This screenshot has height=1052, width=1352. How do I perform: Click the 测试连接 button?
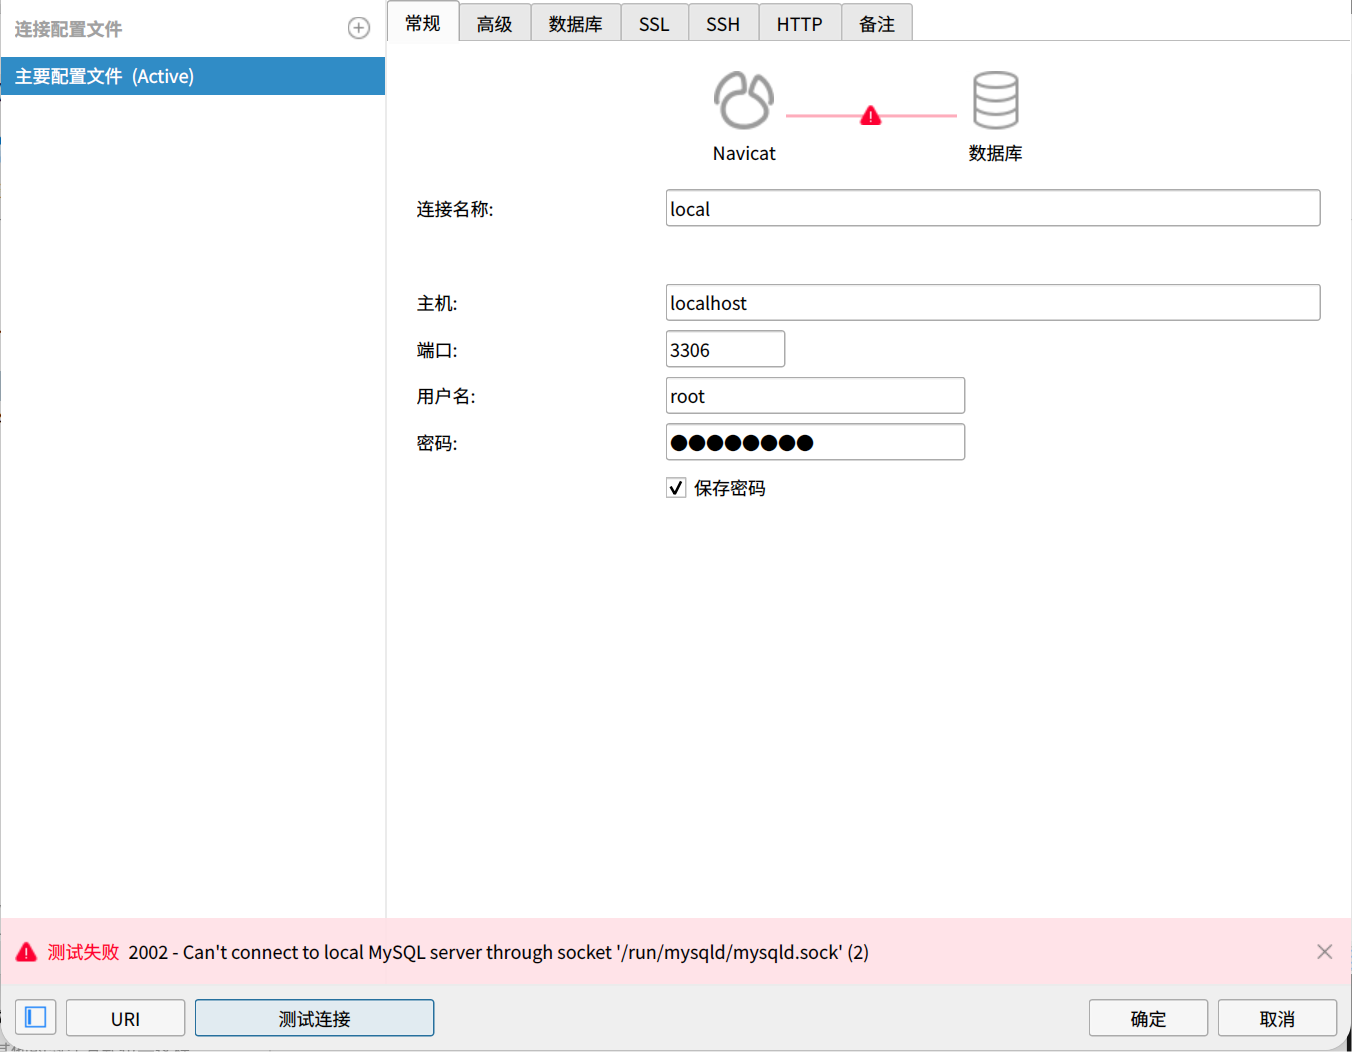(314, 1017)
